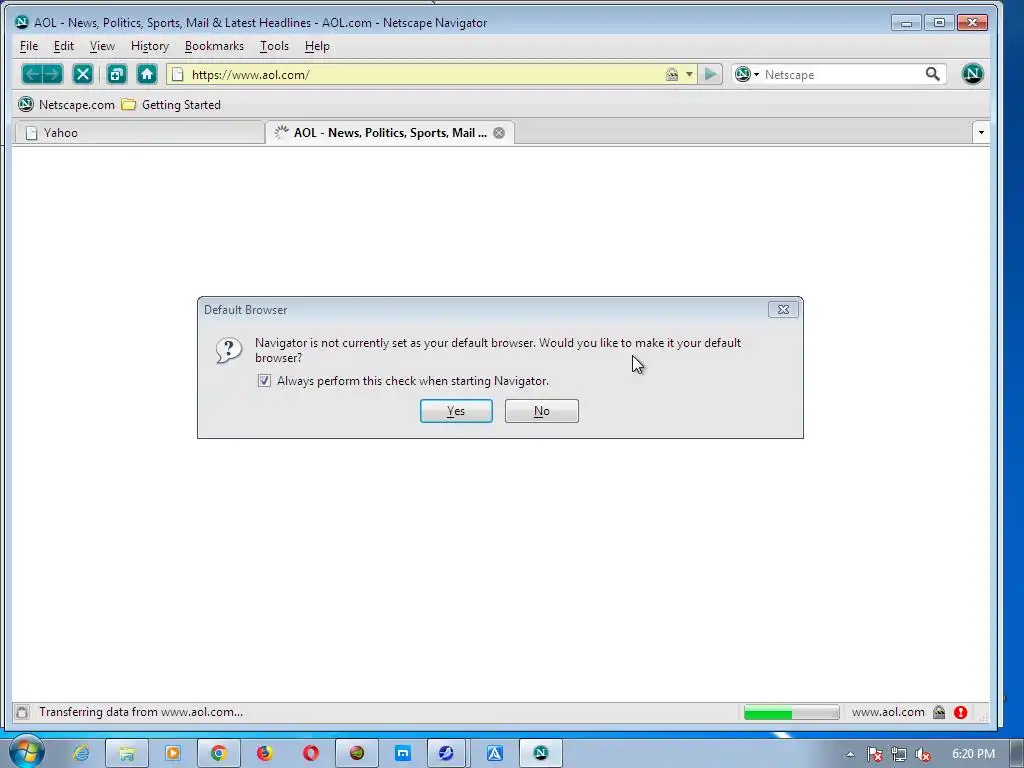This screenshot has width=1024, height=768.
Task: Click the status bar padlock security icon
Action: coord(939,712)
